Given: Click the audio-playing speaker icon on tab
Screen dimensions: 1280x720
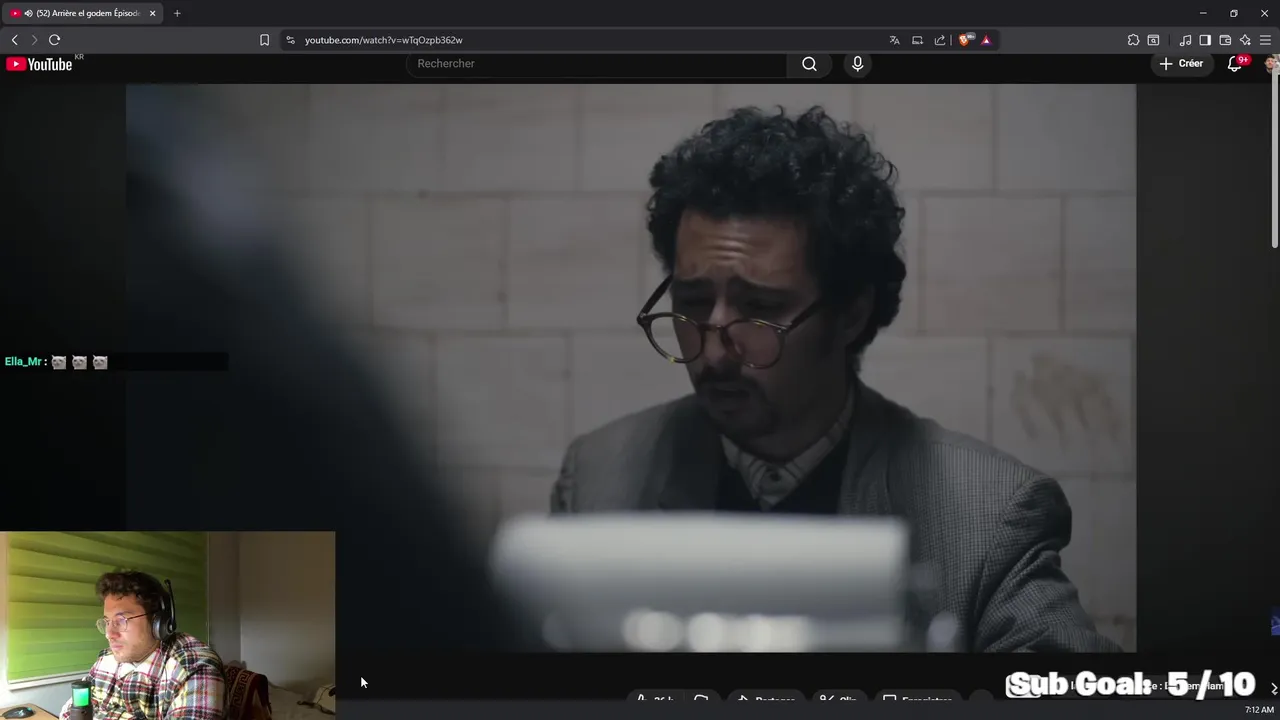Looking at the screenshot, I should pos(28,13).
